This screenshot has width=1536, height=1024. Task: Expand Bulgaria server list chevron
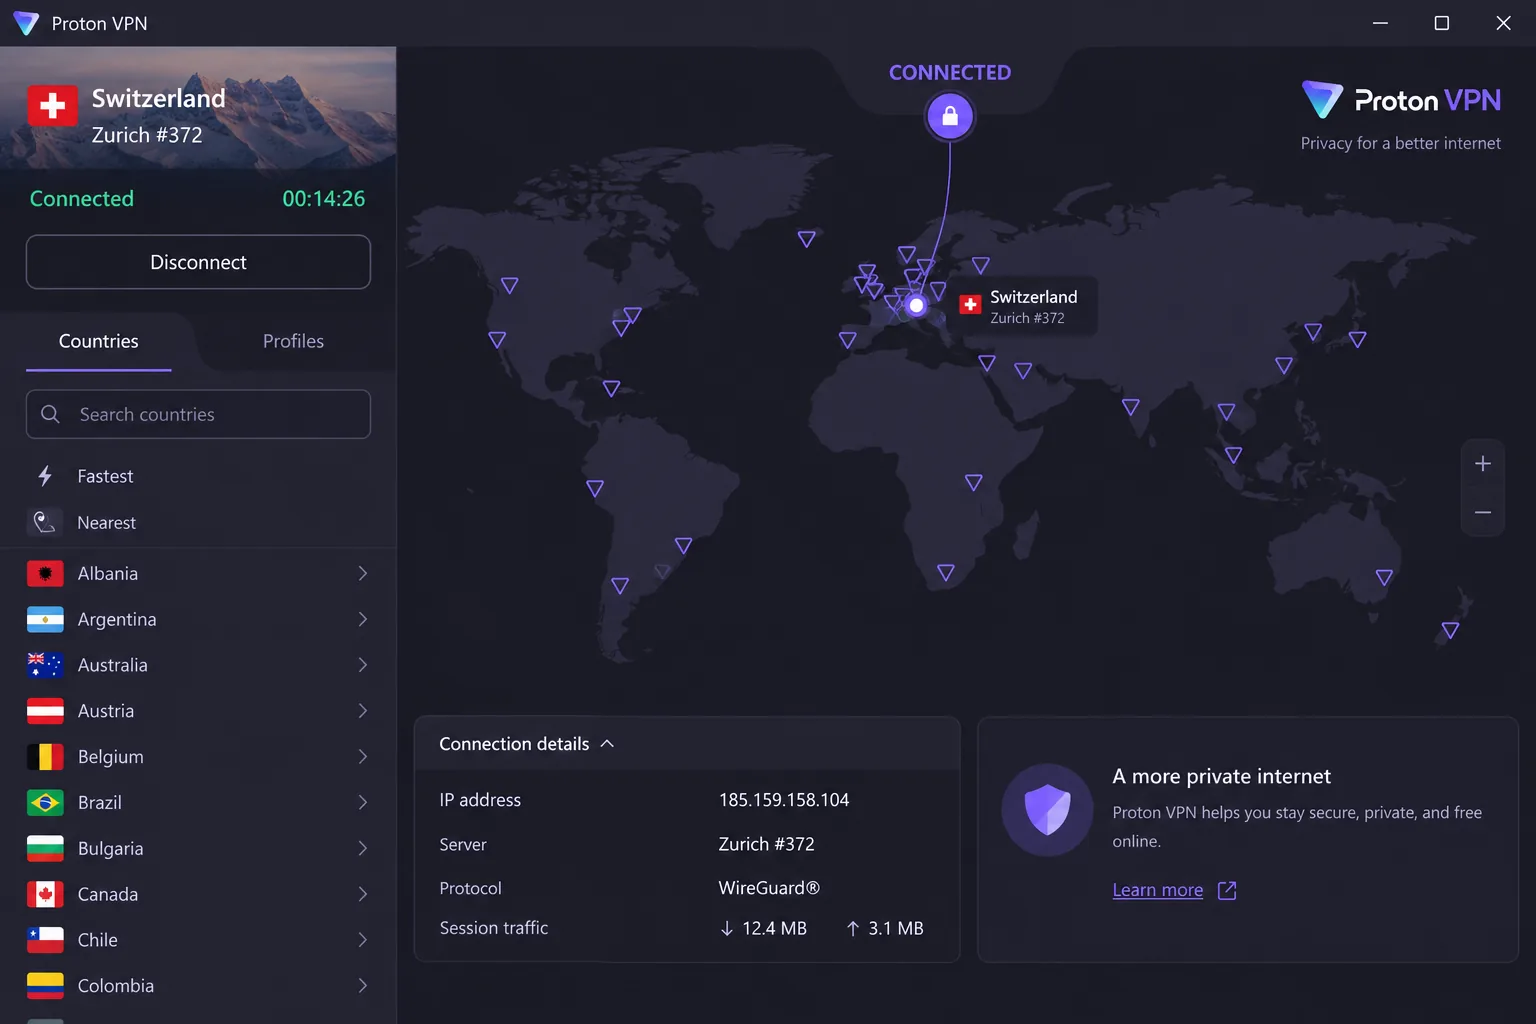pos(363,848)
